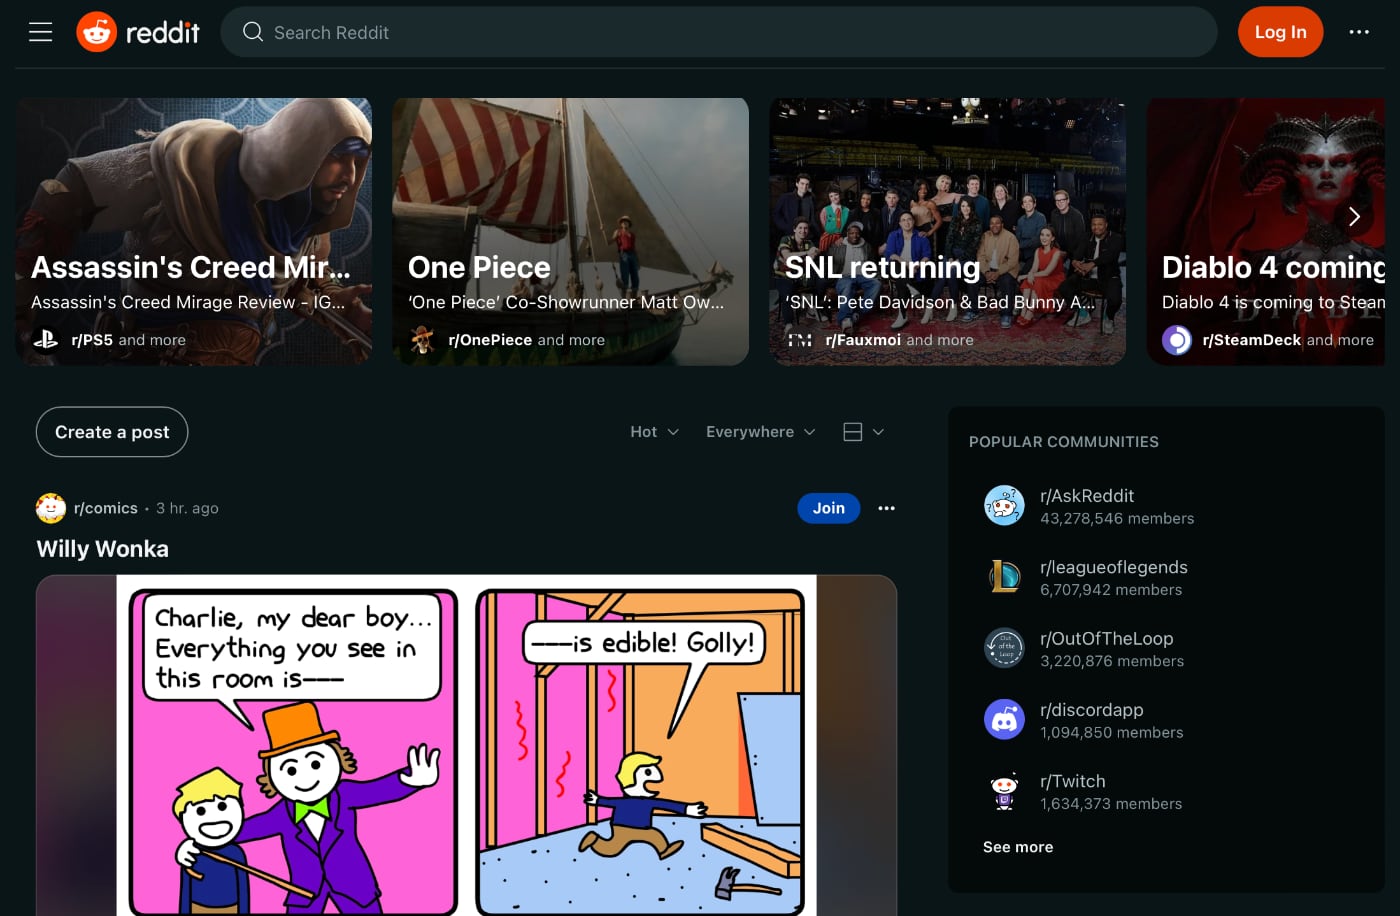The height and width of the screenshot is (916, 1400).
Task: Open the Diablo 4 coming trending card
Action: [x=1266, y=231]
